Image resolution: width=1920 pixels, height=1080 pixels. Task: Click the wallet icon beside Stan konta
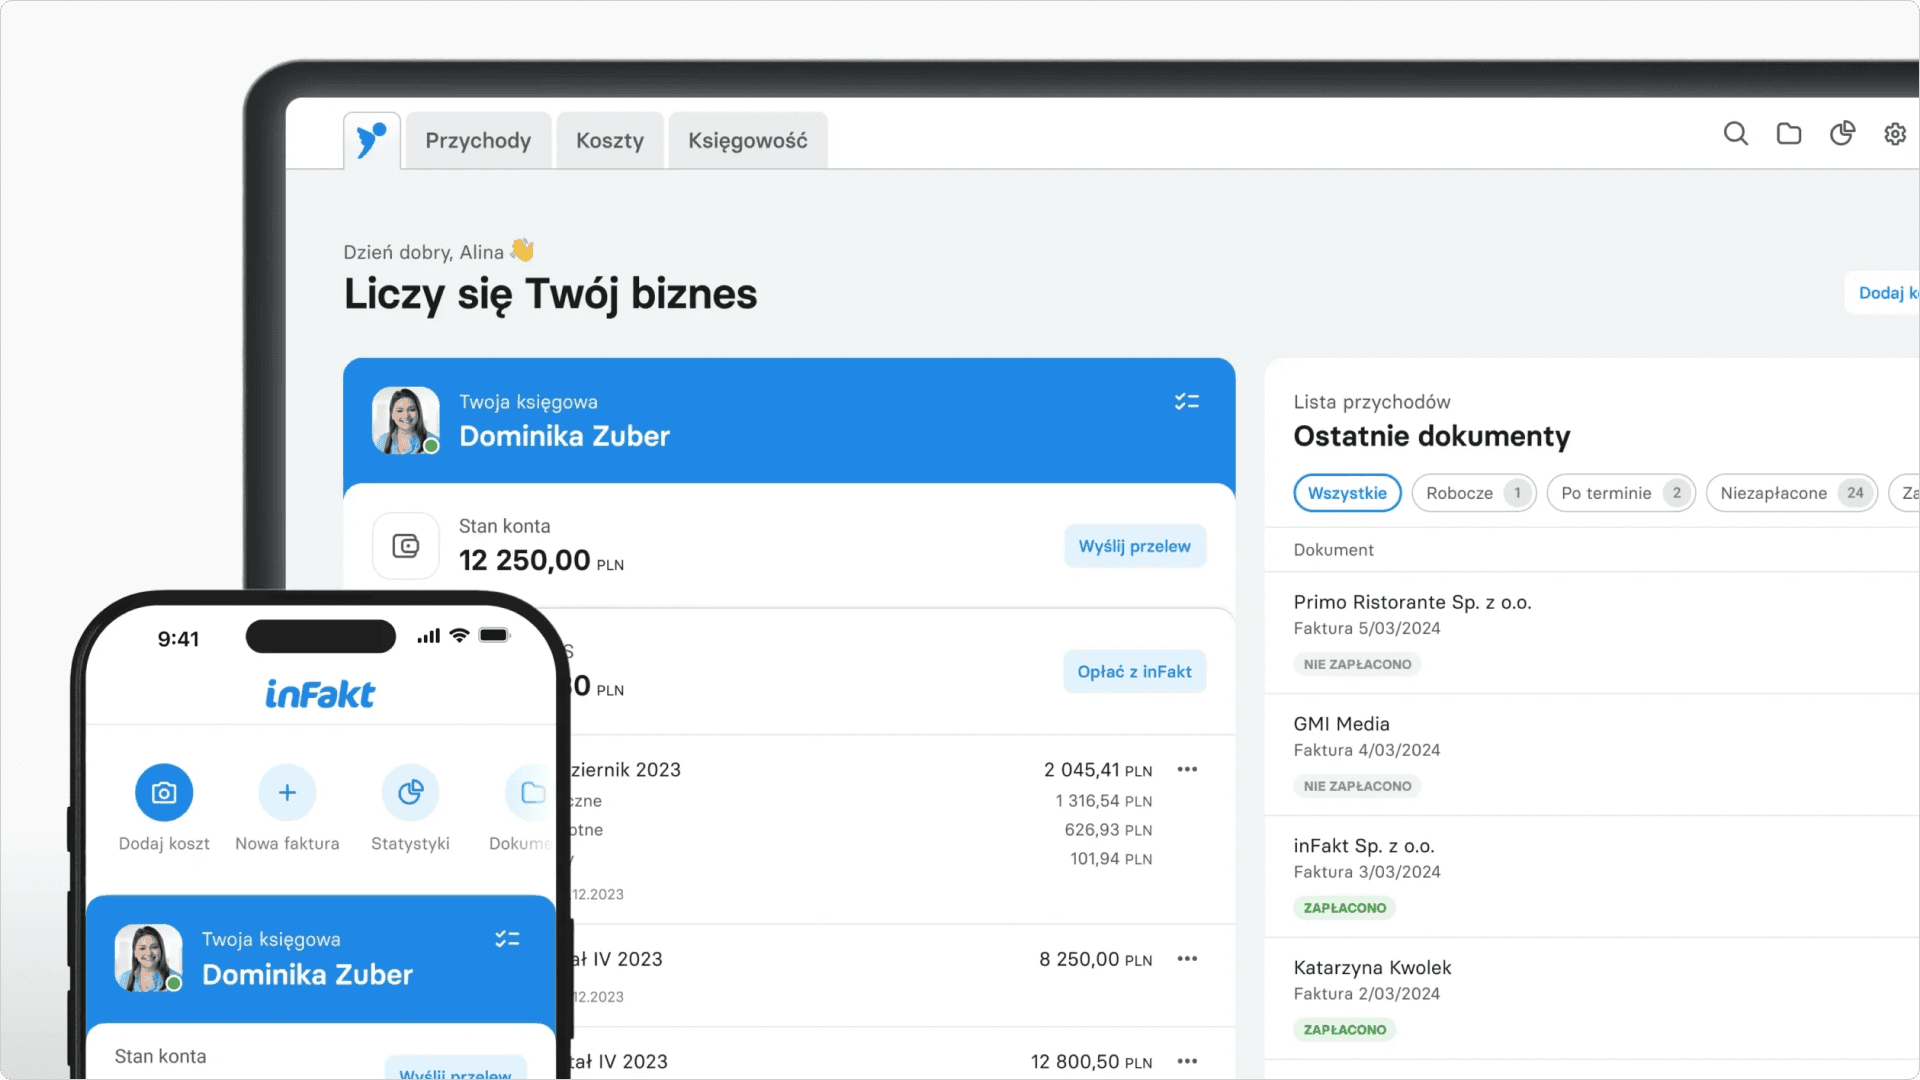click(406, 546)
